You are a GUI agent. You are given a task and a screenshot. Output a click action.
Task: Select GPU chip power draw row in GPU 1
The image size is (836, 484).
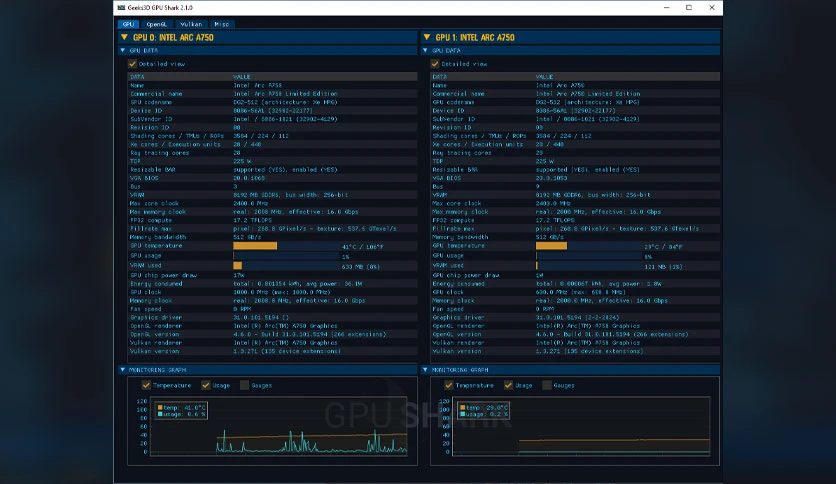click(575, 275)
